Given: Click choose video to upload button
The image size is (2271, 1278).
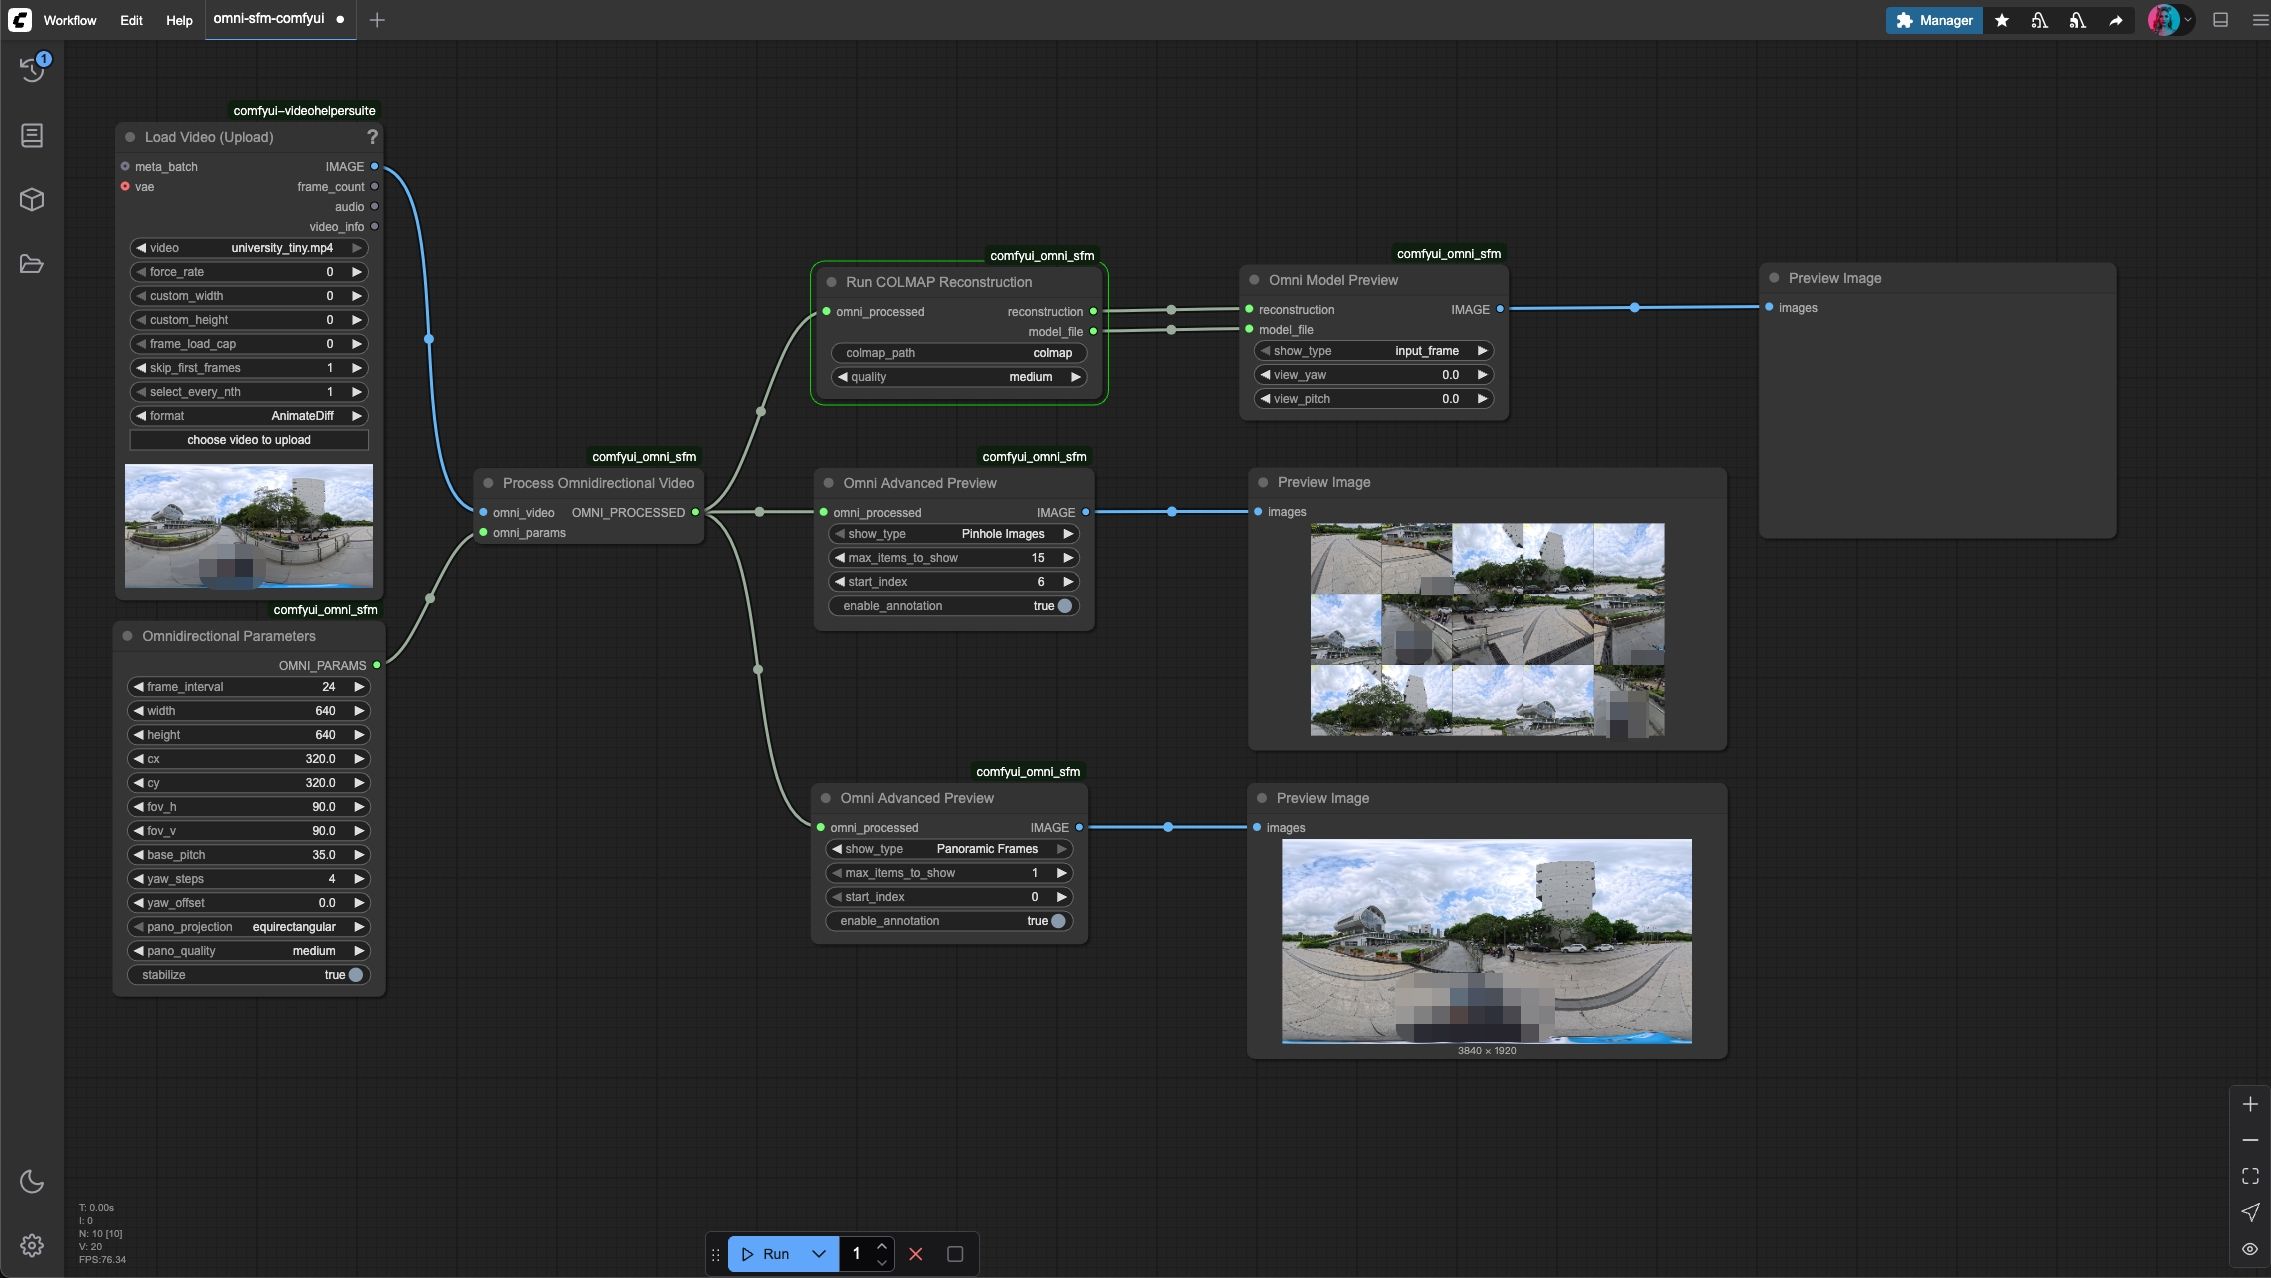Looking at the screenshot, I should click(249, 440).
